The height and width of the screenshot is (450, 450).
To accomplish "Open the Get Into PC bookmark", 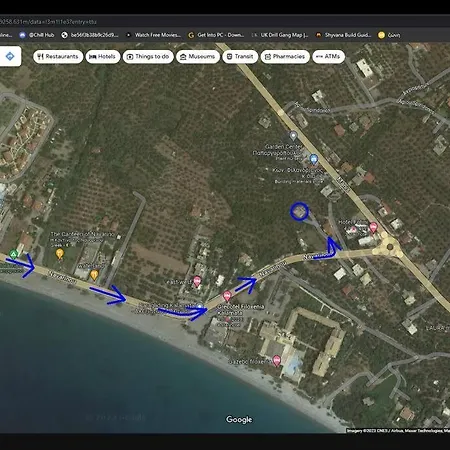I will point(216,35).
